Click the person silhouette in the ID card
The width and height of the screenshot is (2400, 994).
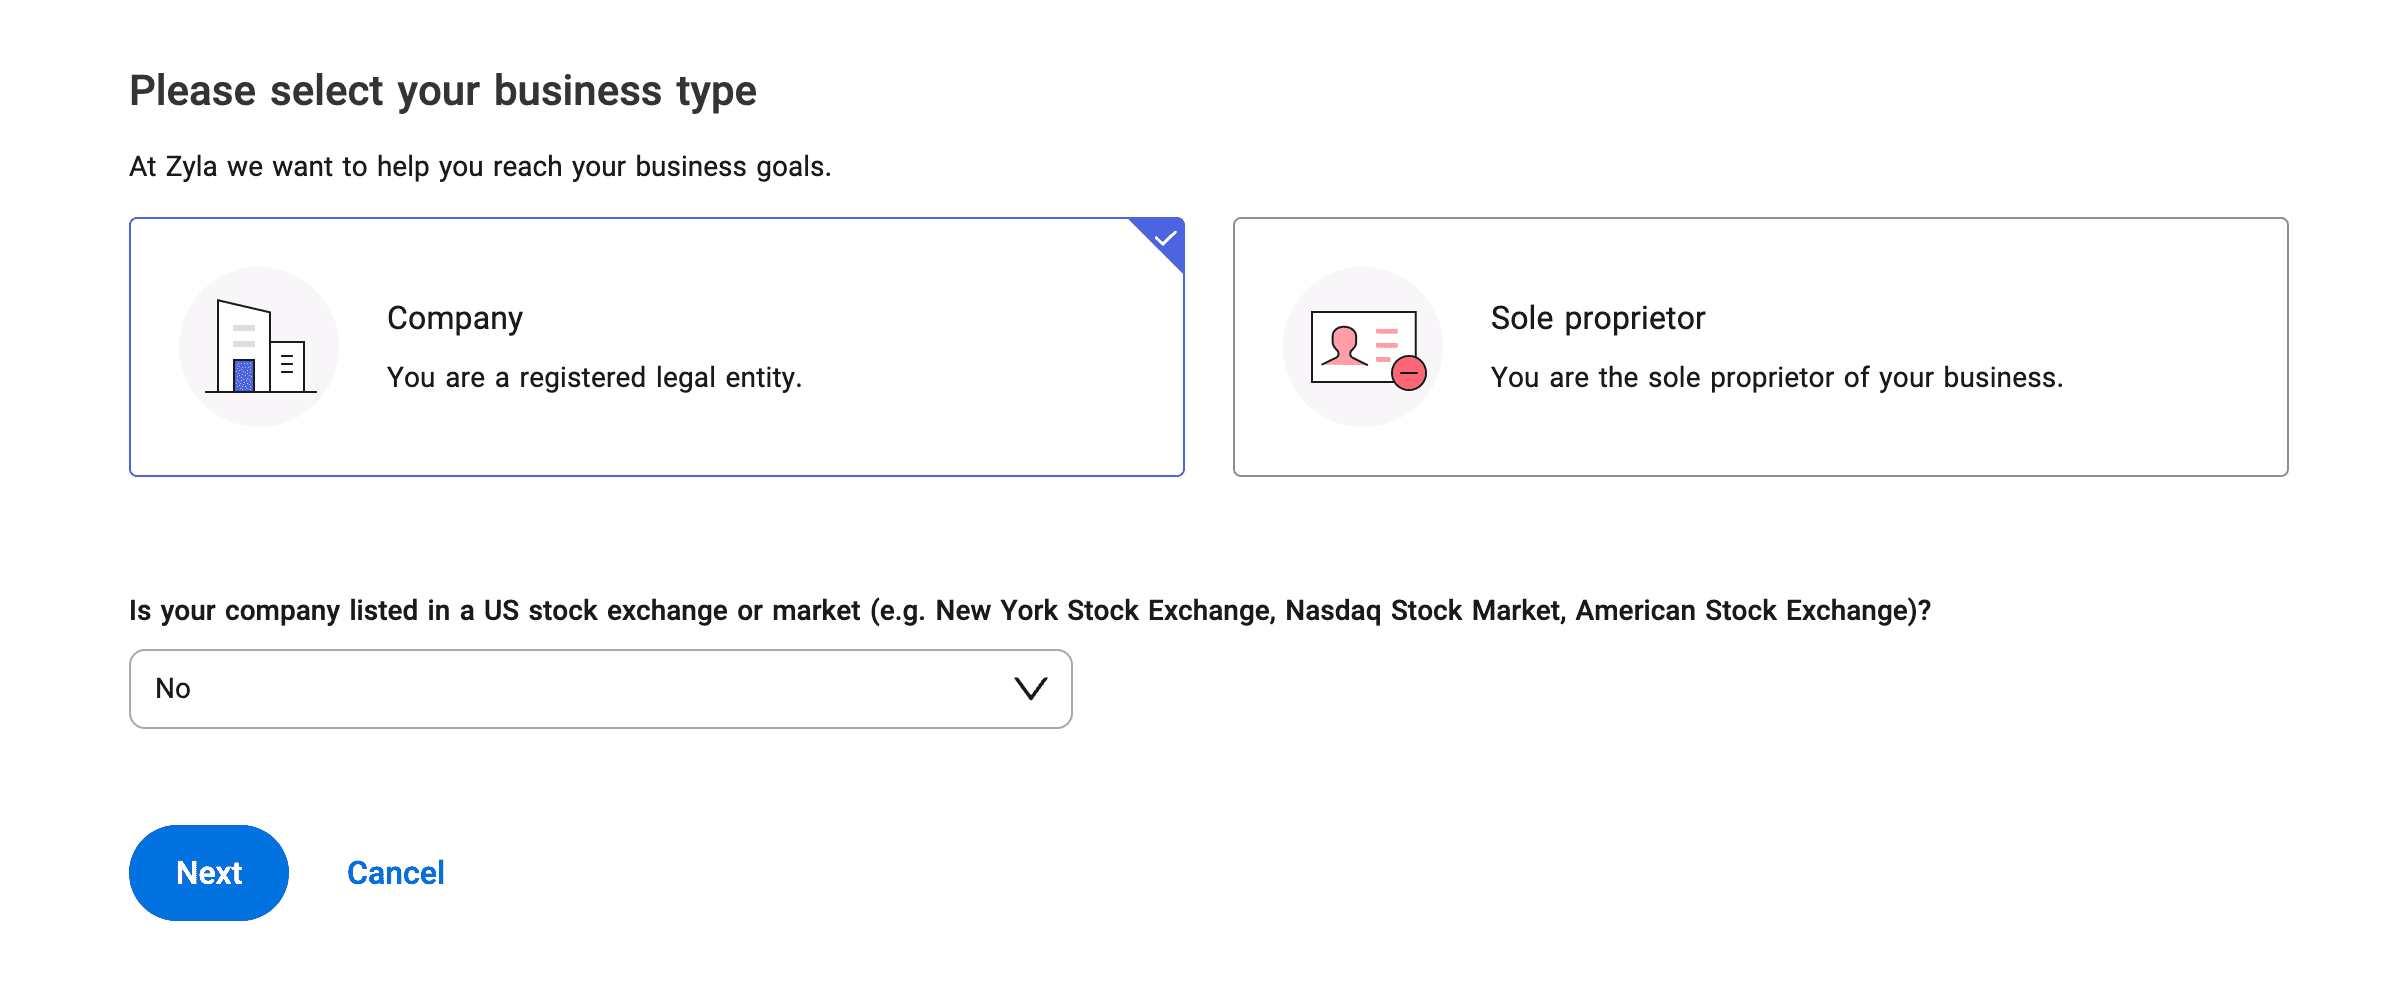click(1344, 346)
